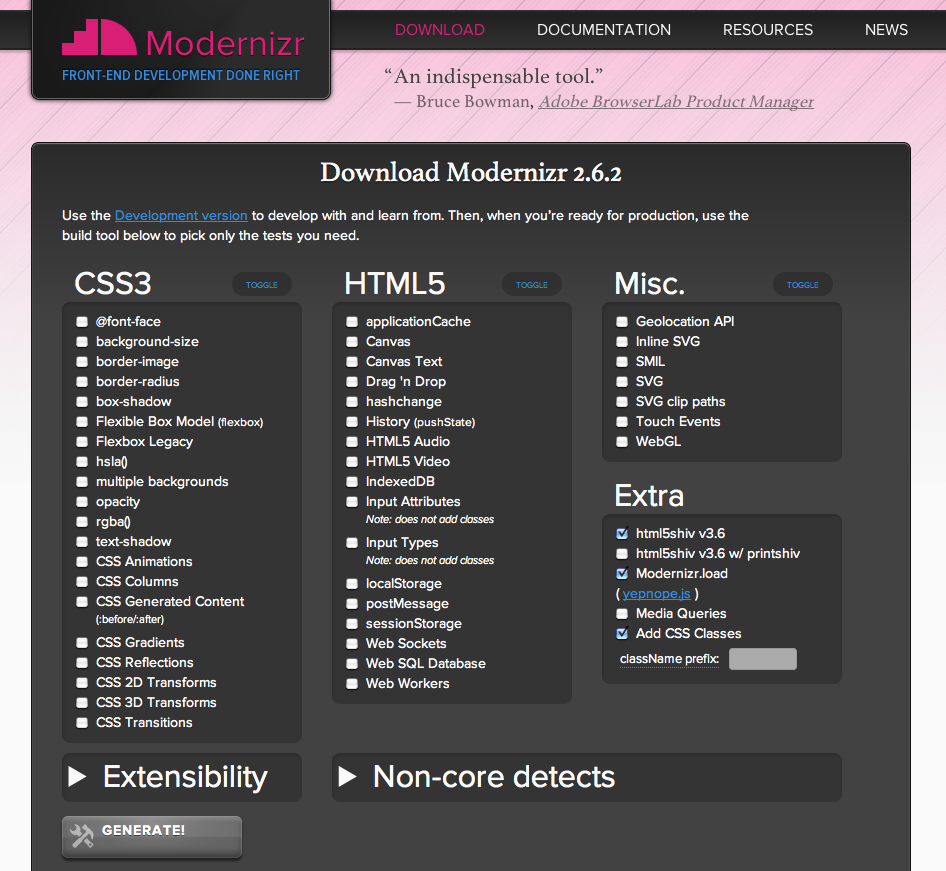Tick the box-shadow checkbox
The width and height of the screenshot is (946, 871).
82,402
